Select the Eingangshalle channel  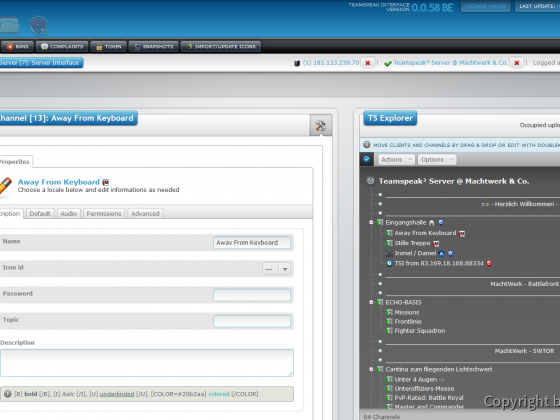coord(406,222)
